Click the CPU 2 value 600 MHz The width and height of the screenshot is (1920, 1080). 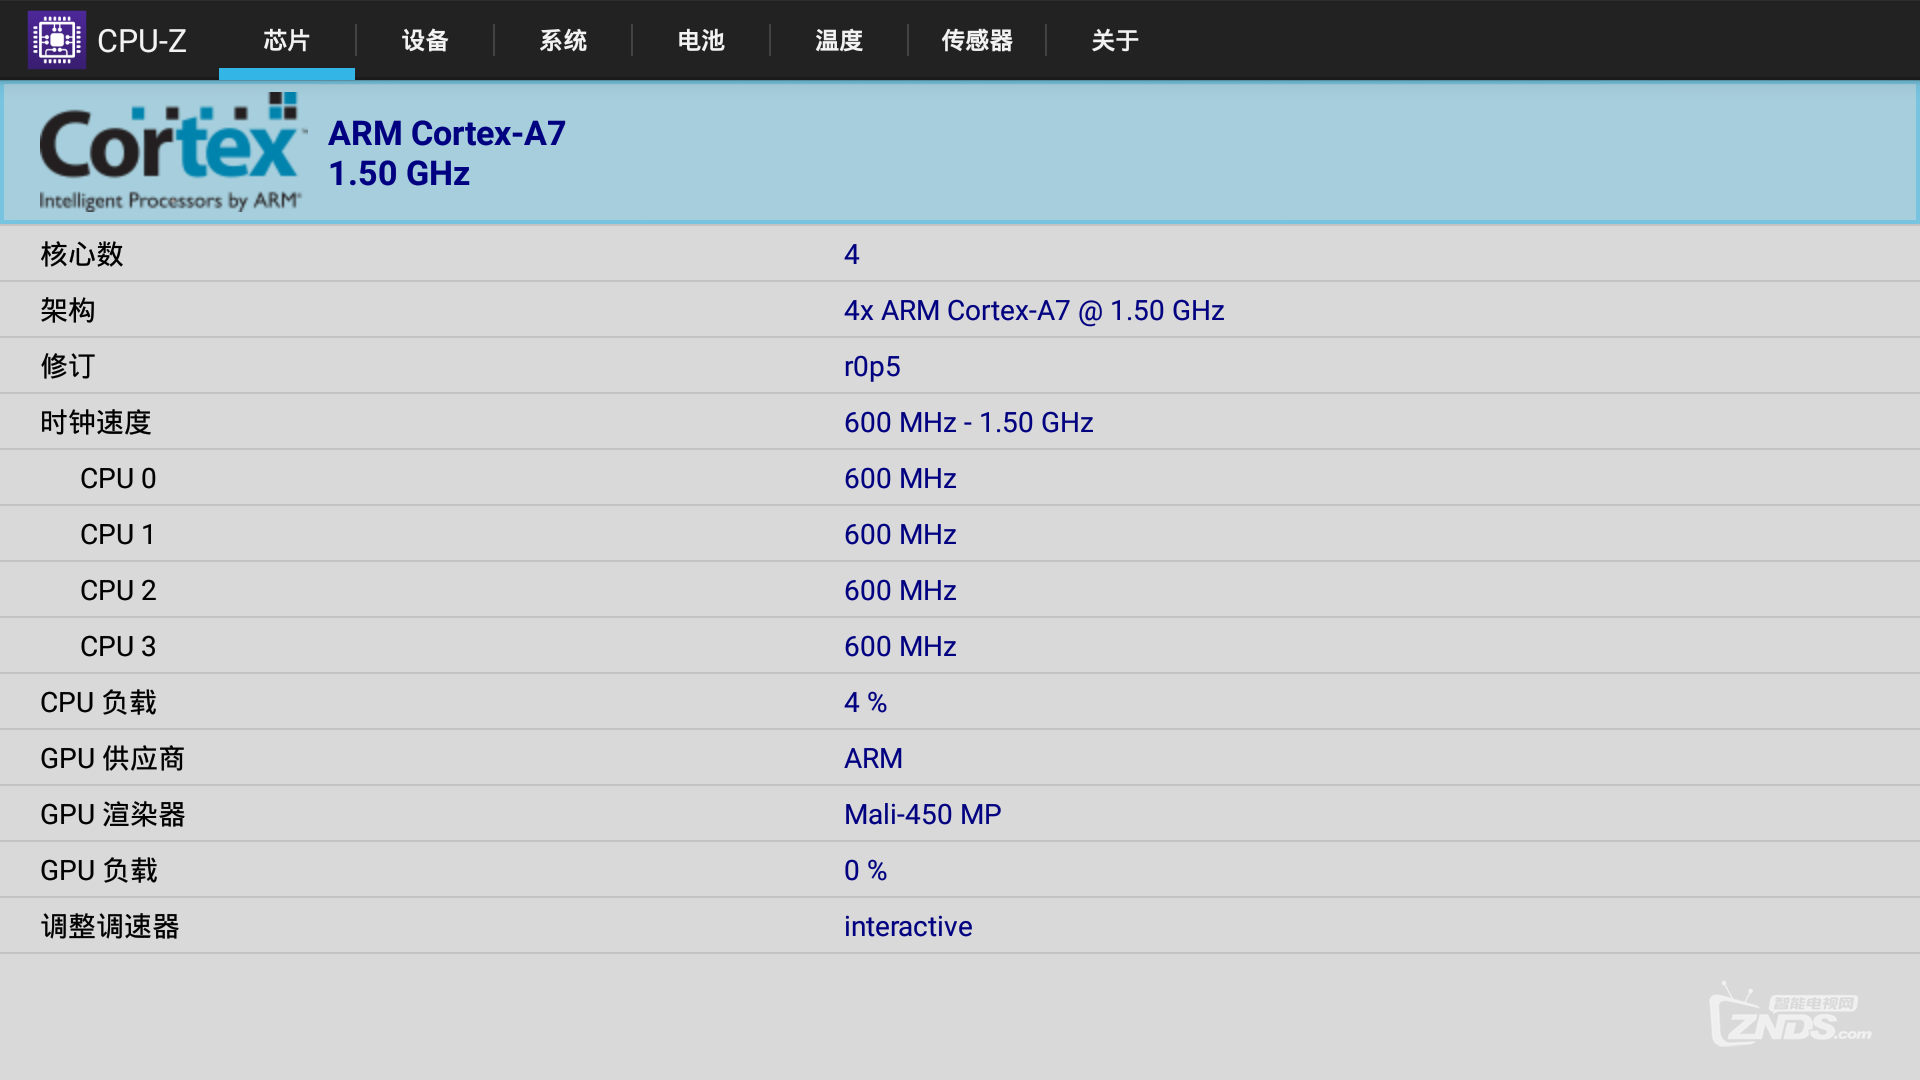(900, 590)
